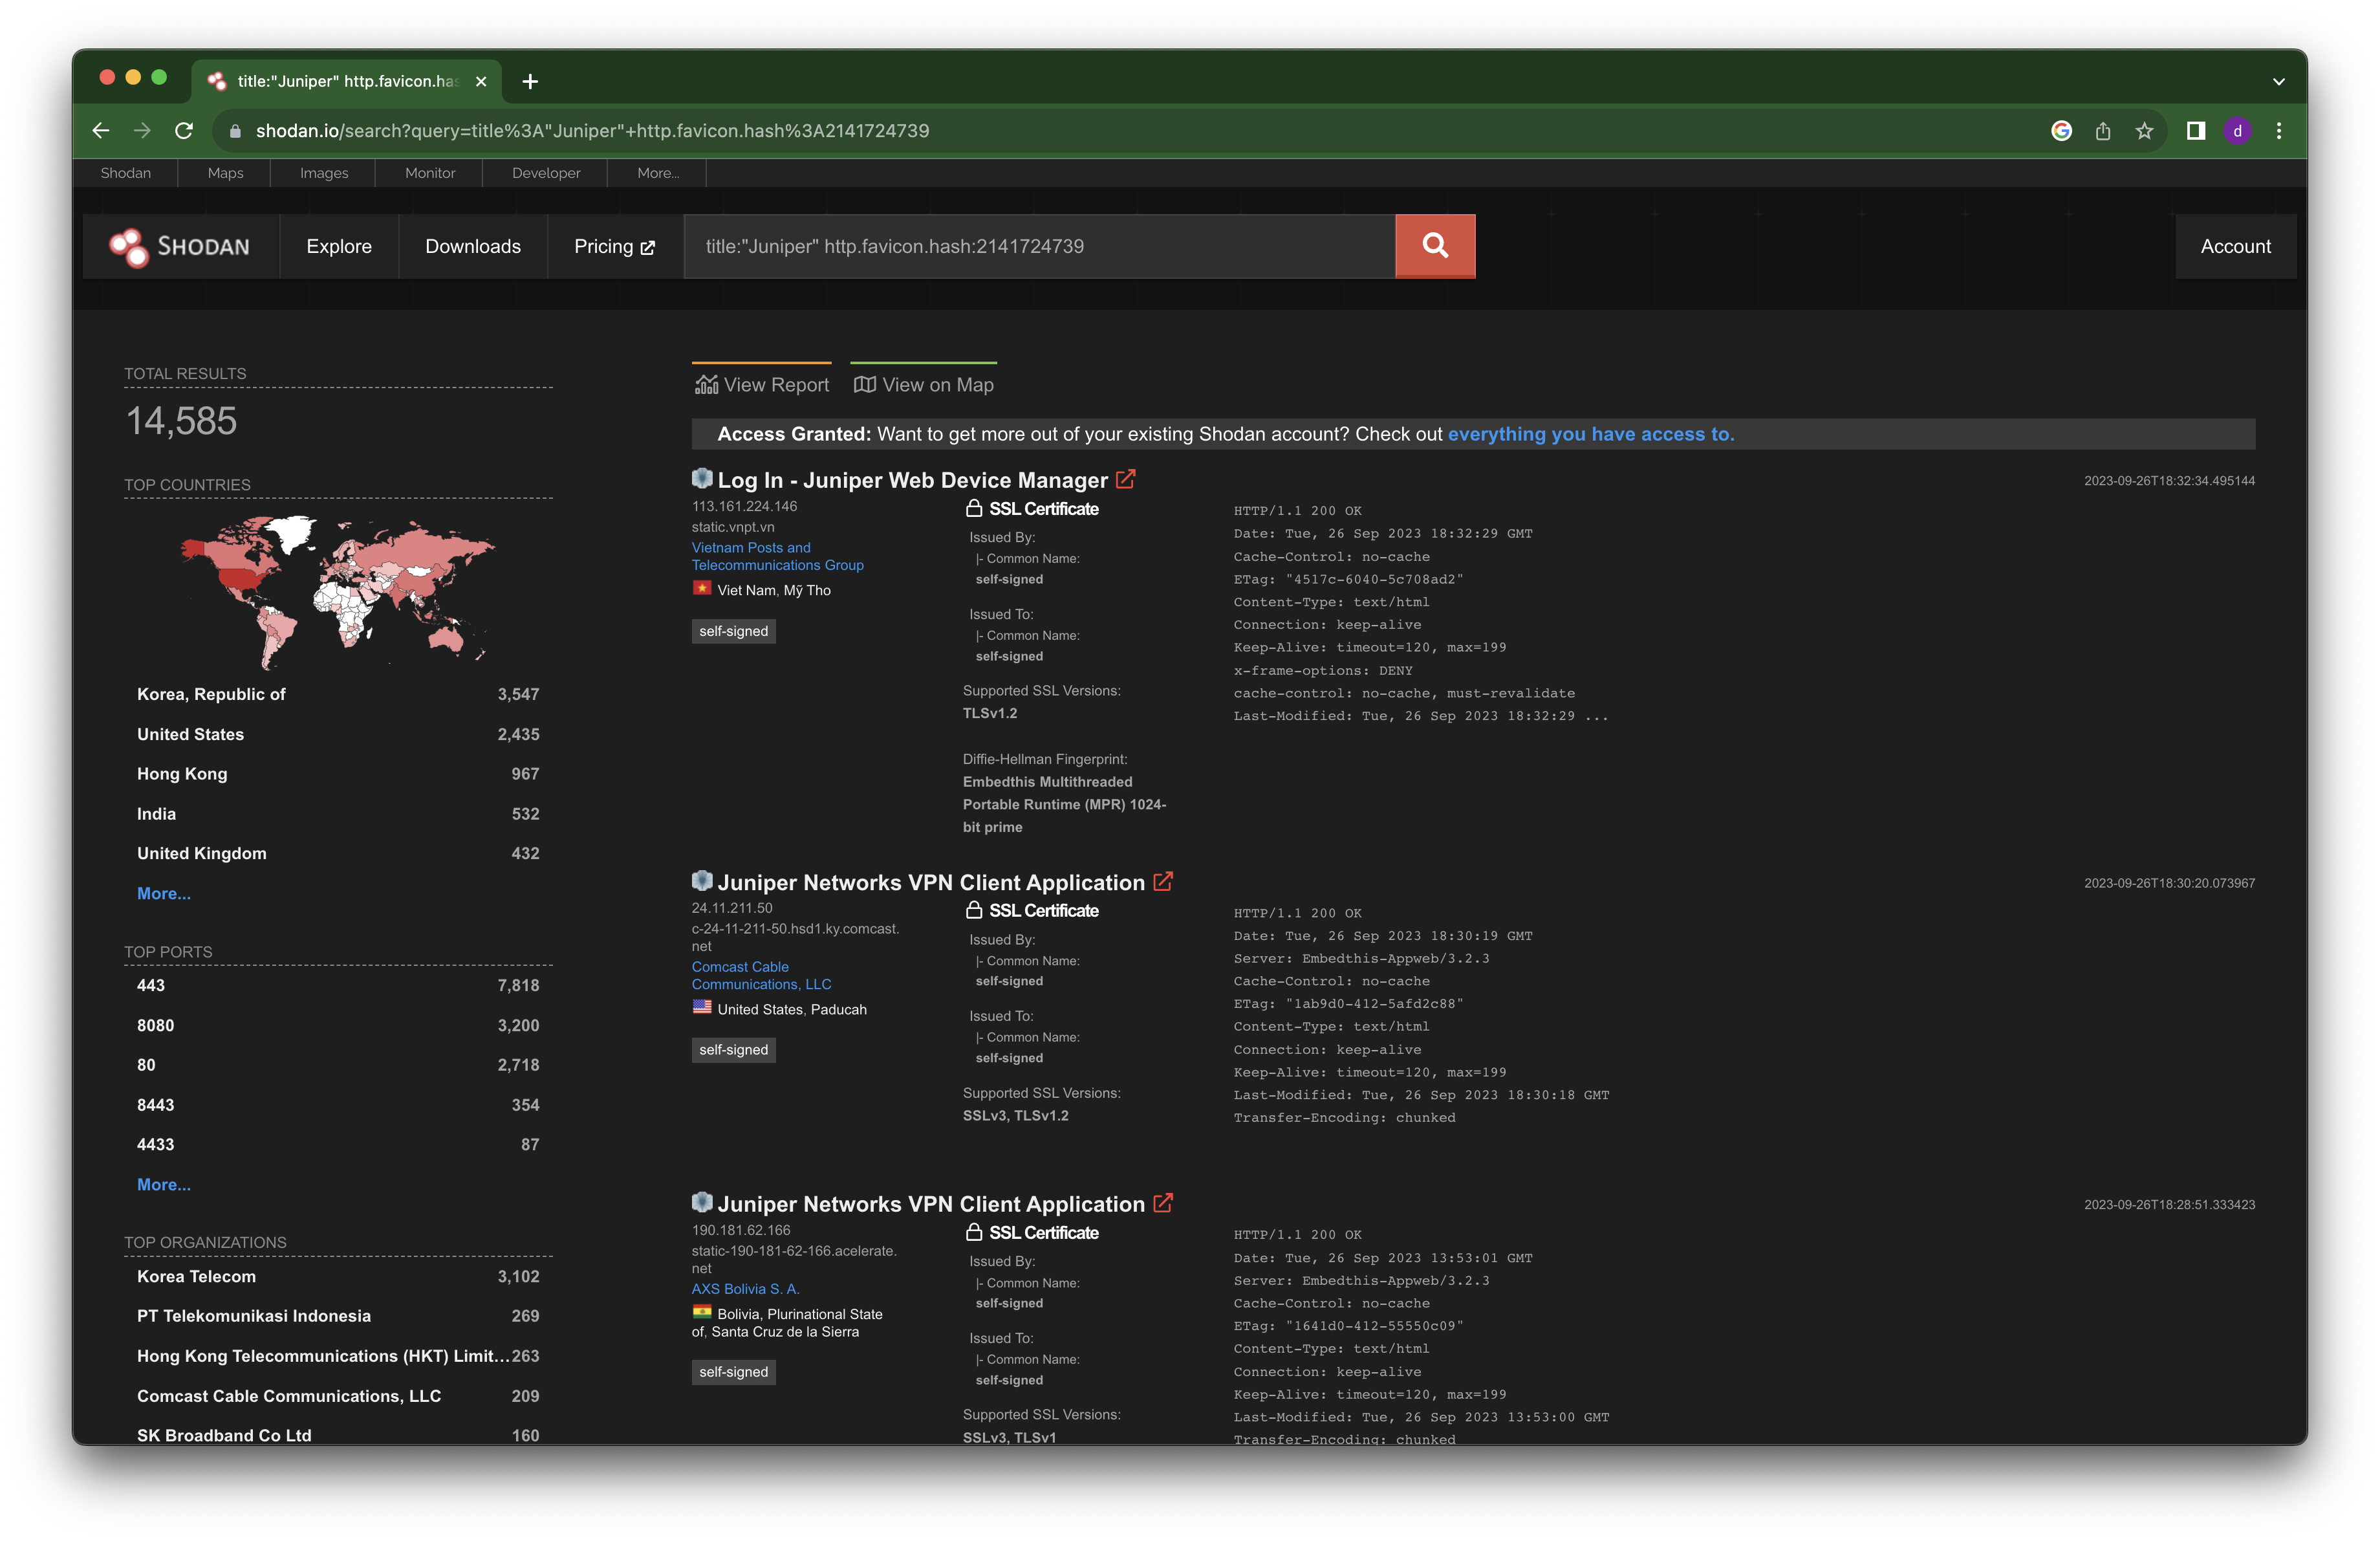
Task: Open the Google icon in the address bar
Action: [2061, 131]
